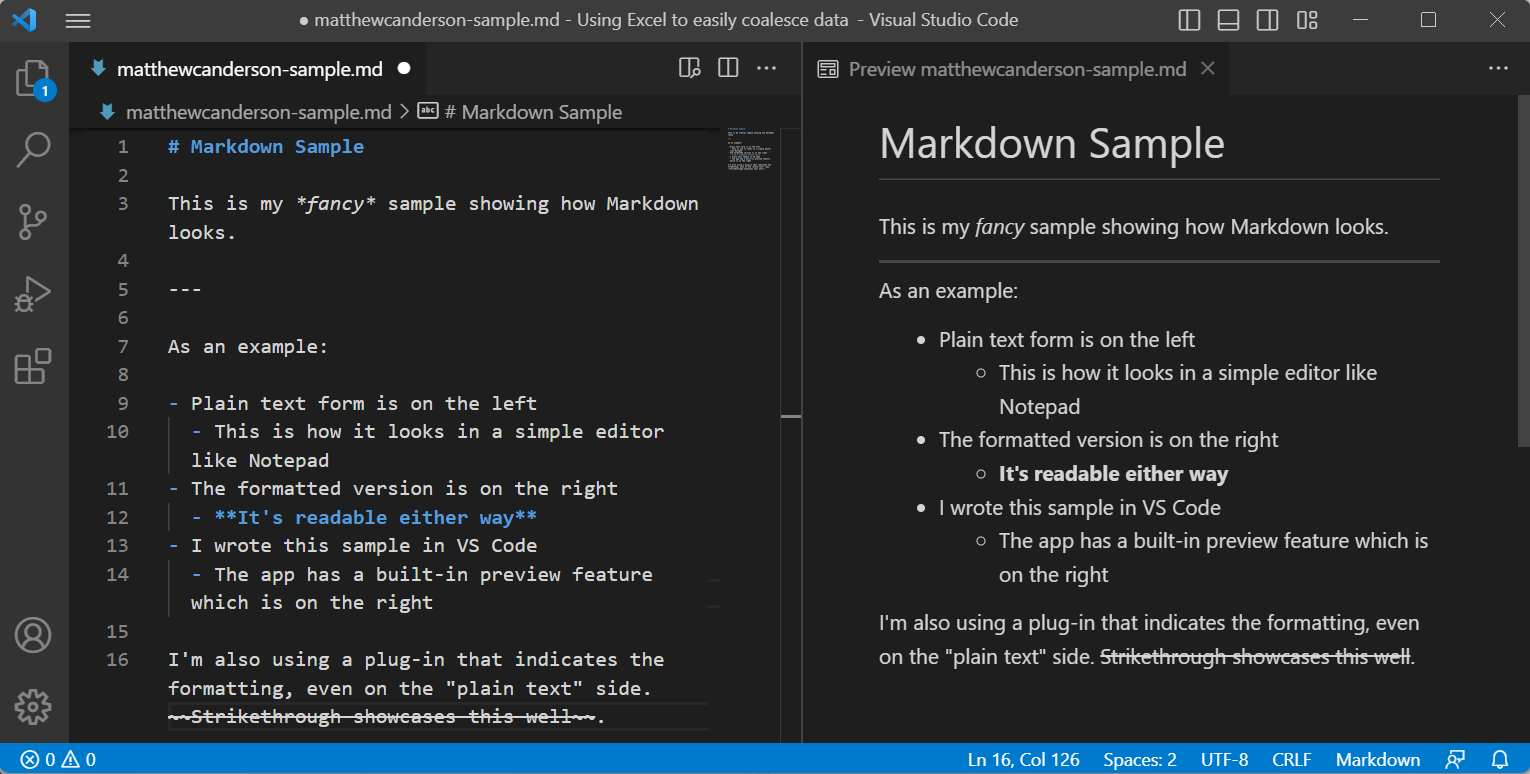The height and width of the screenshot is (774, 1530).
Task: Open the application hamburger menu
Action: tap(78, 19)
